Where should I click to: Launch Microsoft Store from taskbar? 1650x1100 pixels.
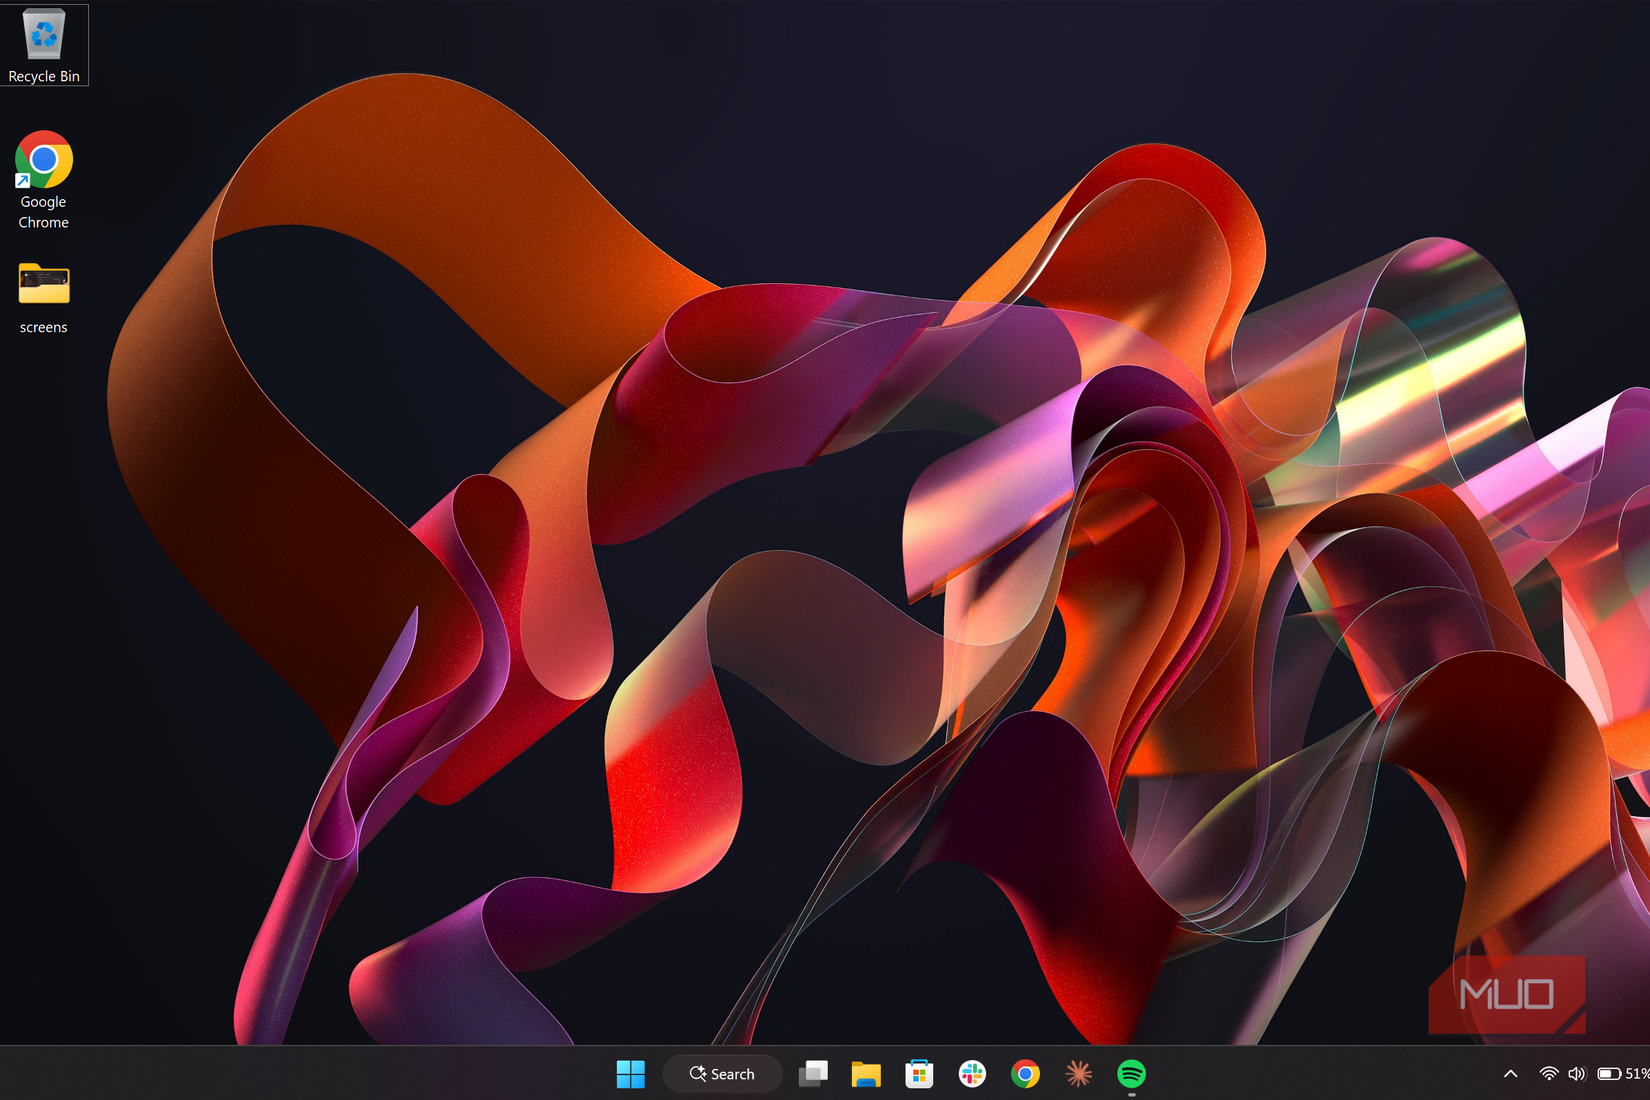click(919, 1074)
